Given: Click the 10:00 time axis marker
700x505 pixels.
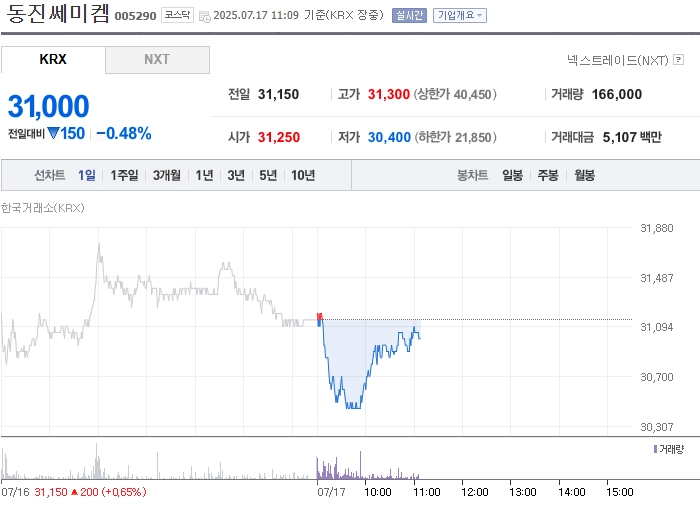Looking at the screenshot, I should click(x=378, y=492).
